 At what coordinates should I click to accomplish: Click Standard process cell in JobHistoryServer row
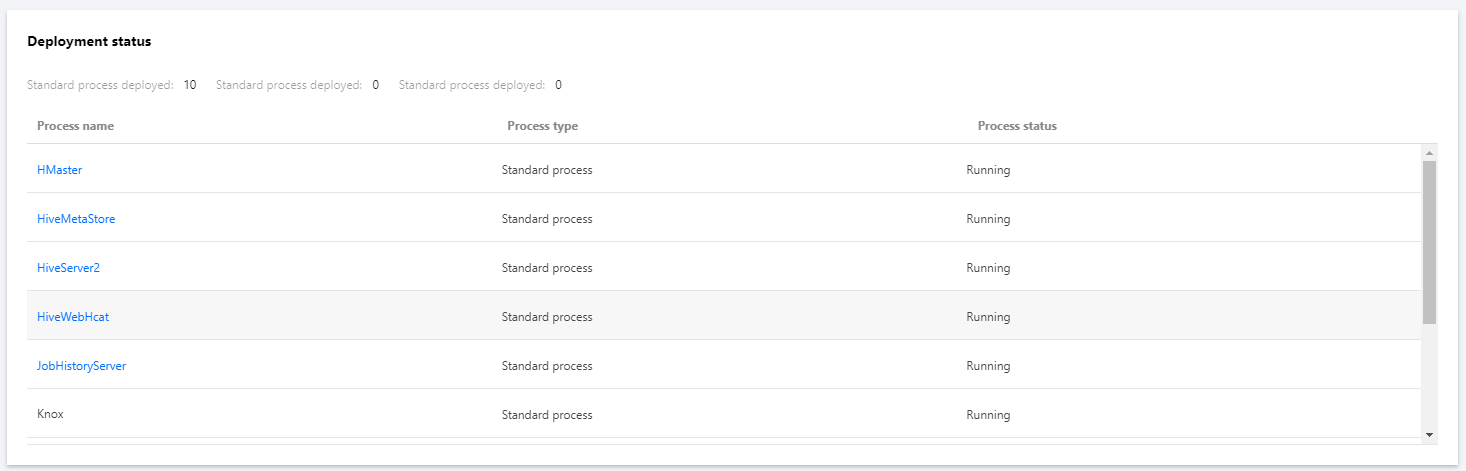tap(547, 366)
